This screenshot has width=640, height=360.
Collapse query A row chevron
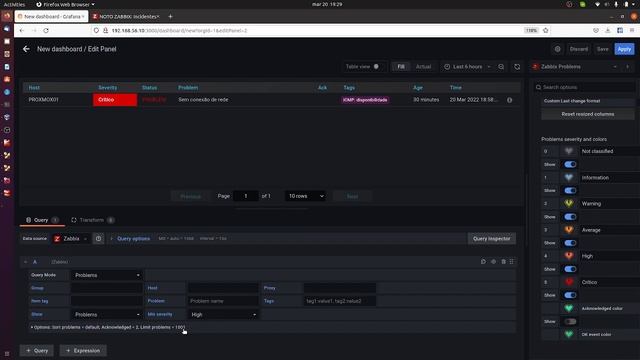tap(26, 262)
